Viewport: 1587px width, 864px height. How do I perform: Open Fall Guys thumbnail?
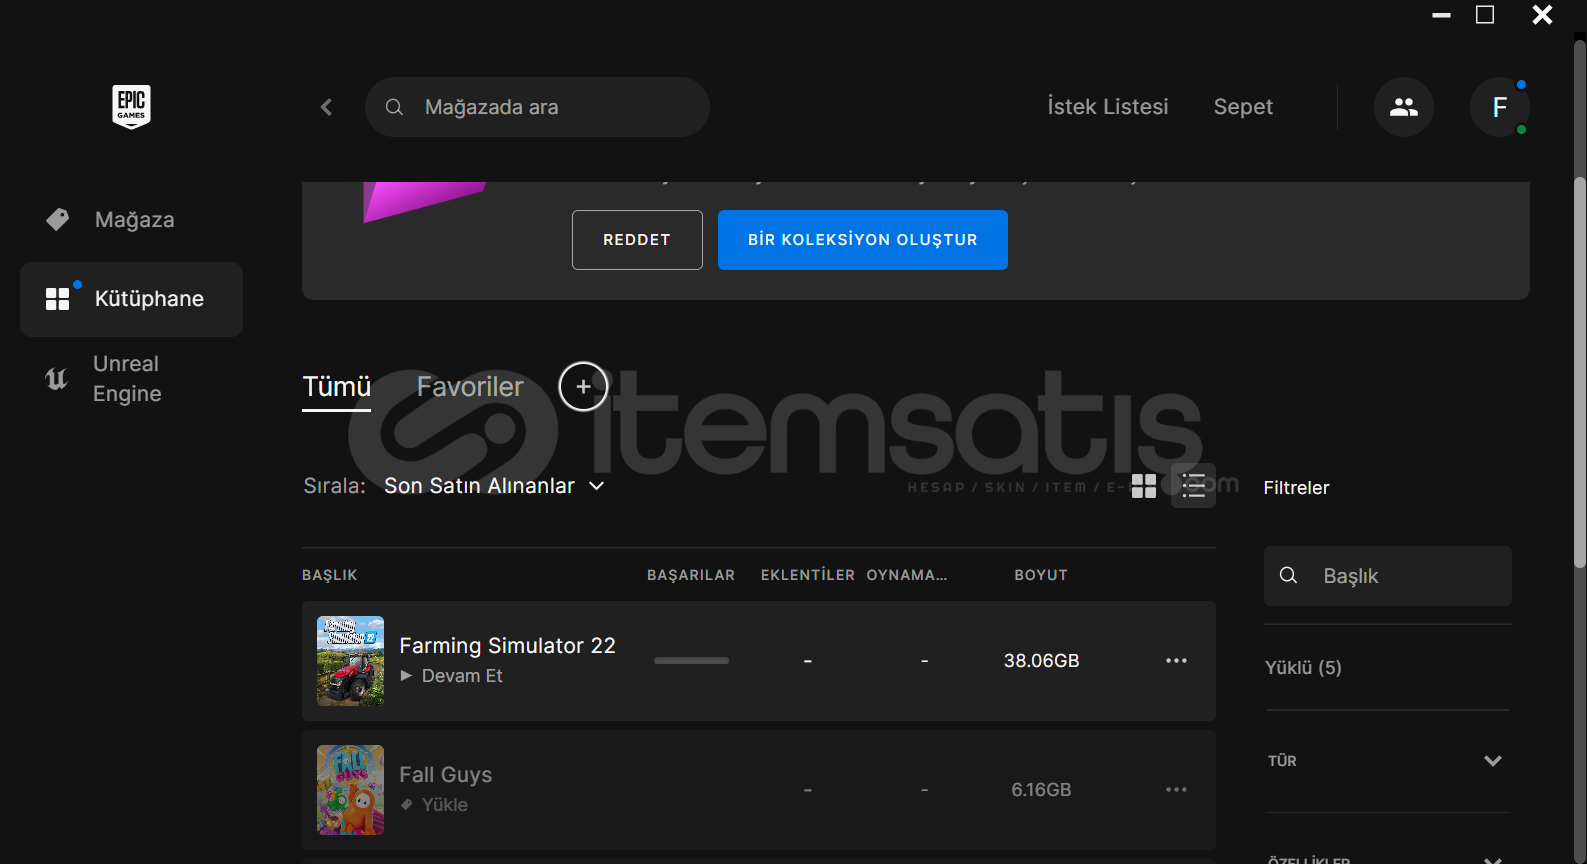coord(350,790)
